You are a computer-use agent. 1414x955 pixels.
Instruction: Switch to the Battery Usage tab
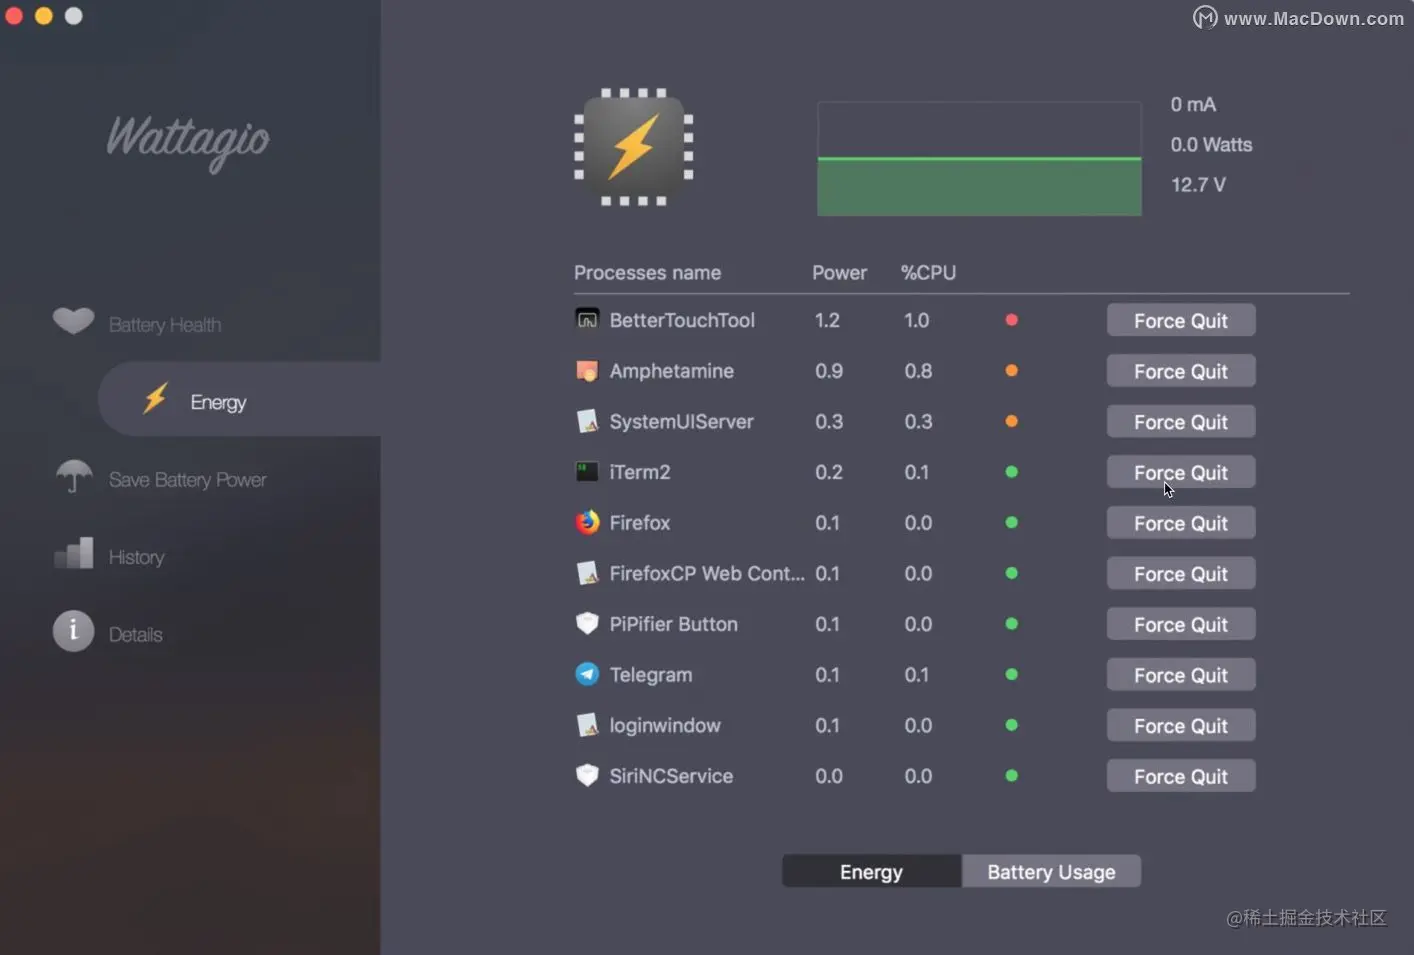pyautogui.click(x=1051, y=871)
